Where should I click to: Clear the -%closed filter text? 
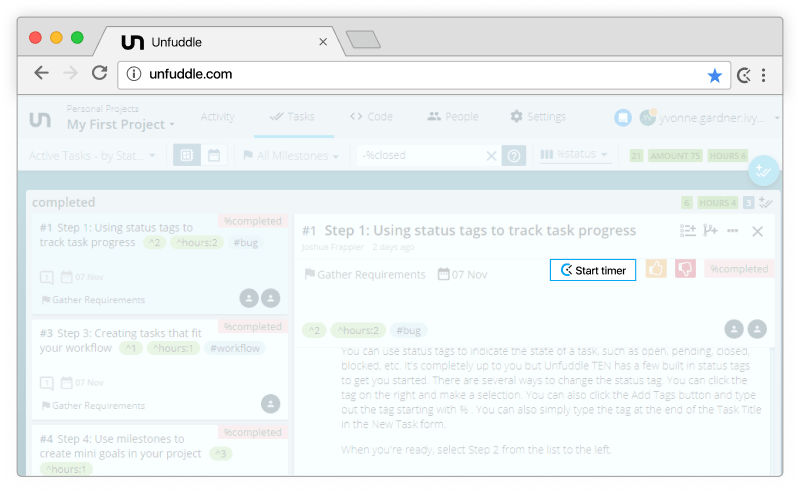(x=491, y=156)
